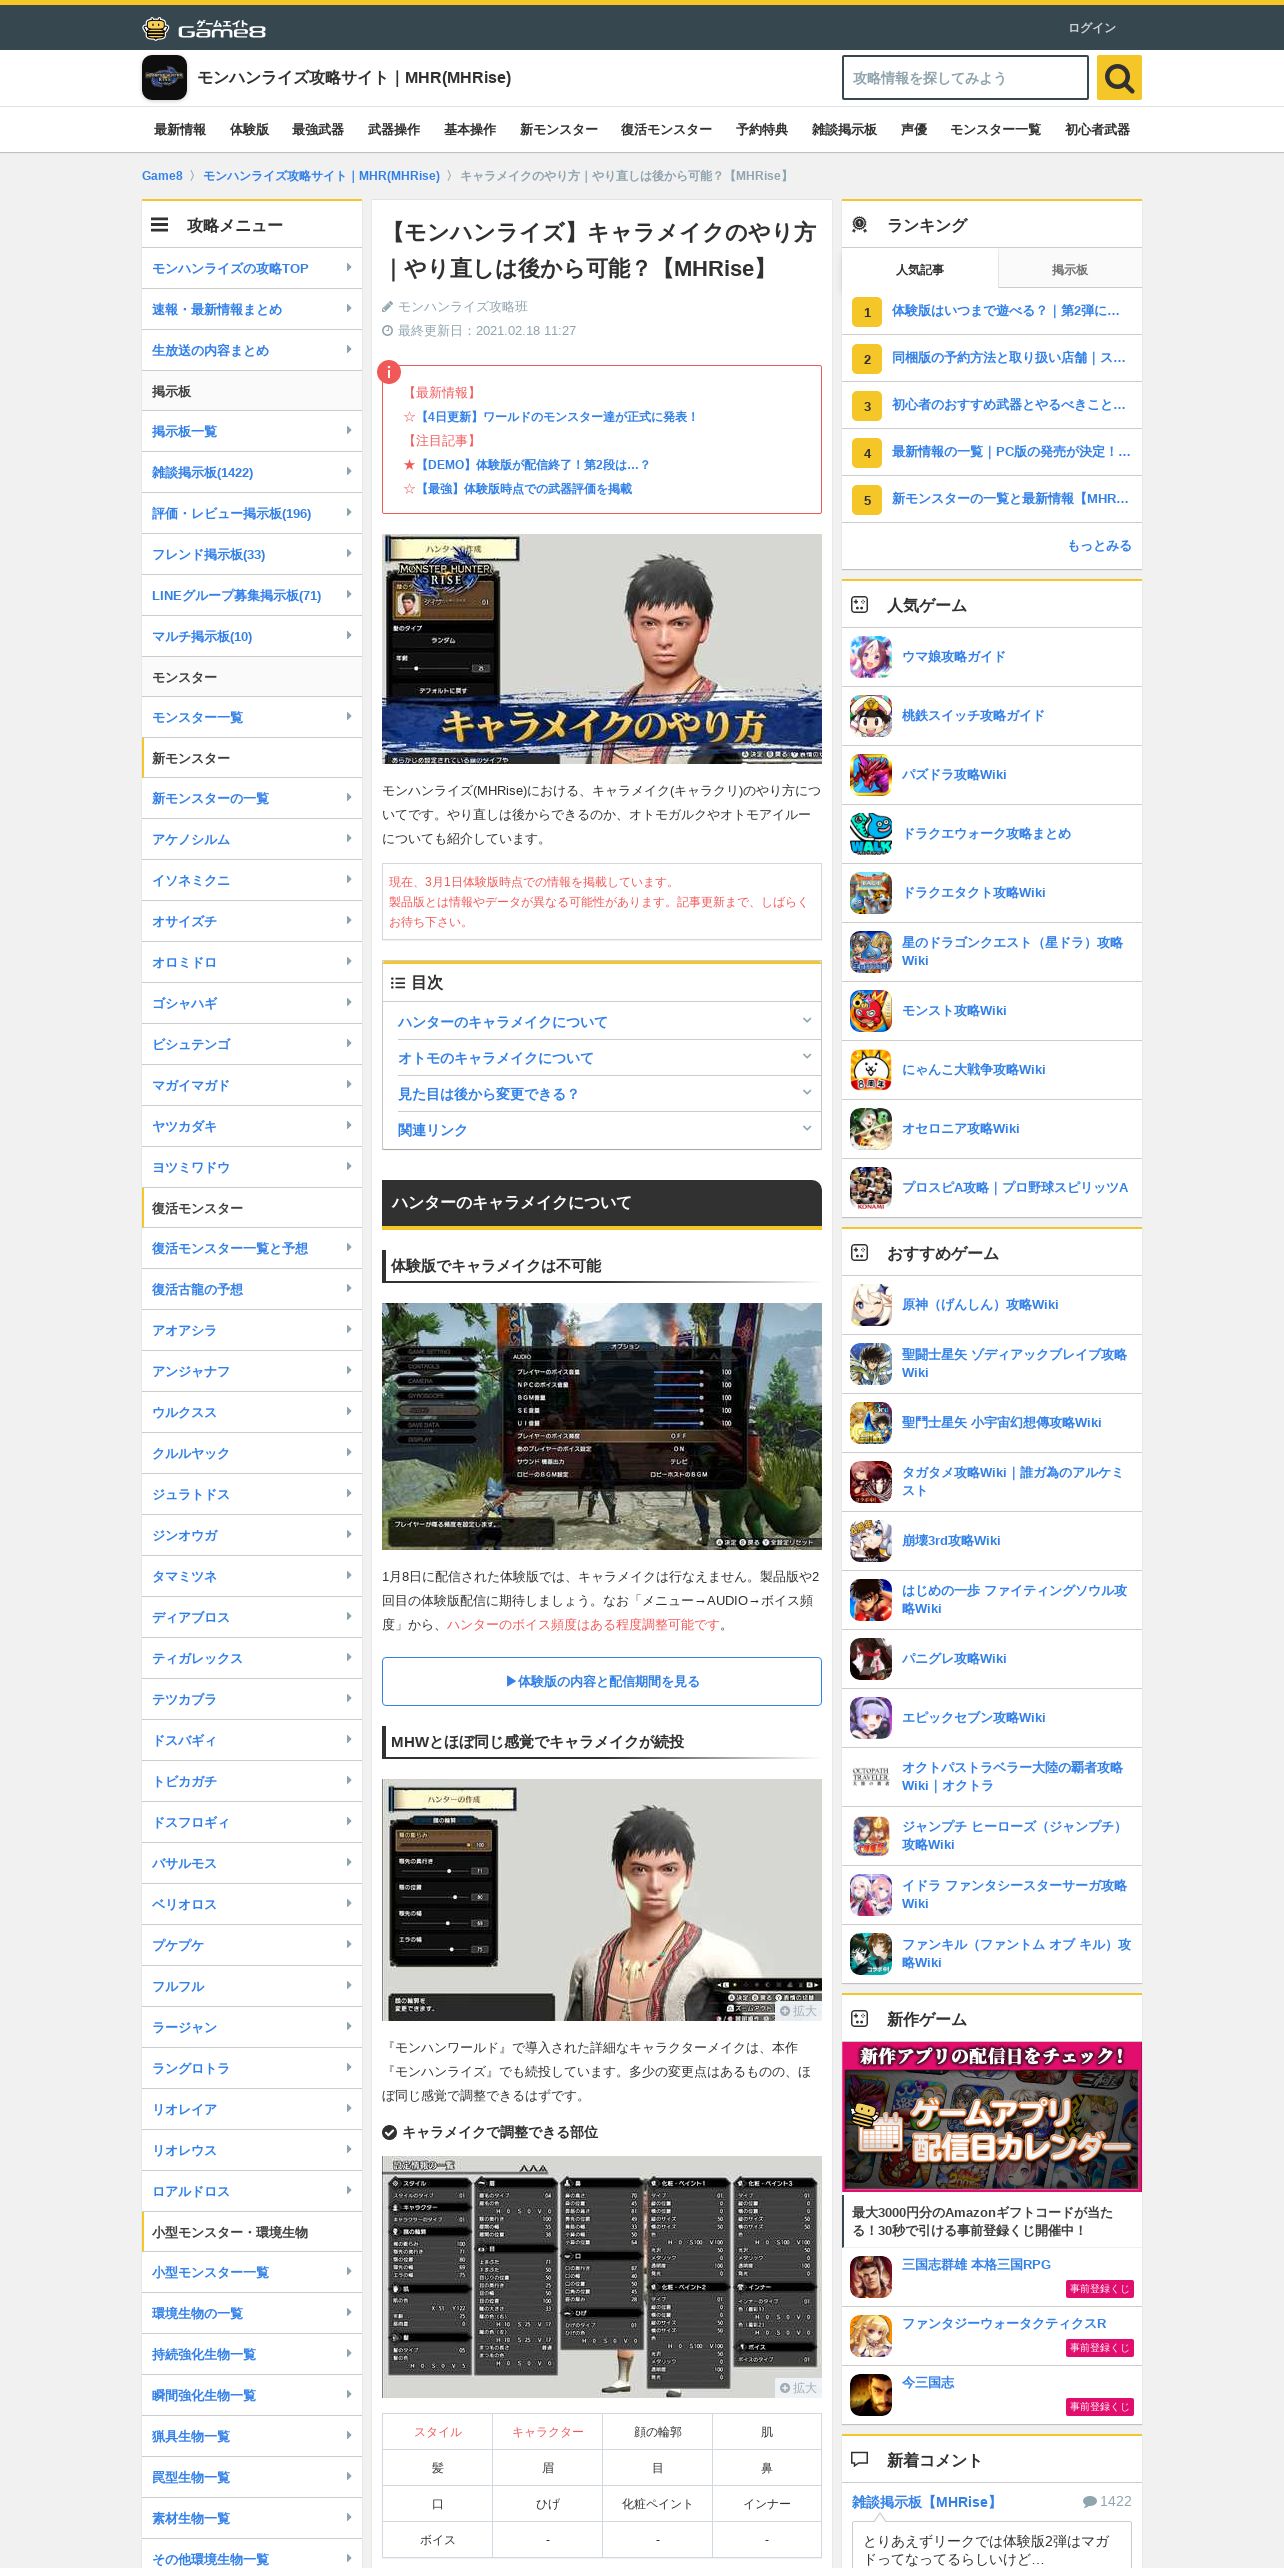Enlarge the character settings list image

pos(798,2388)
